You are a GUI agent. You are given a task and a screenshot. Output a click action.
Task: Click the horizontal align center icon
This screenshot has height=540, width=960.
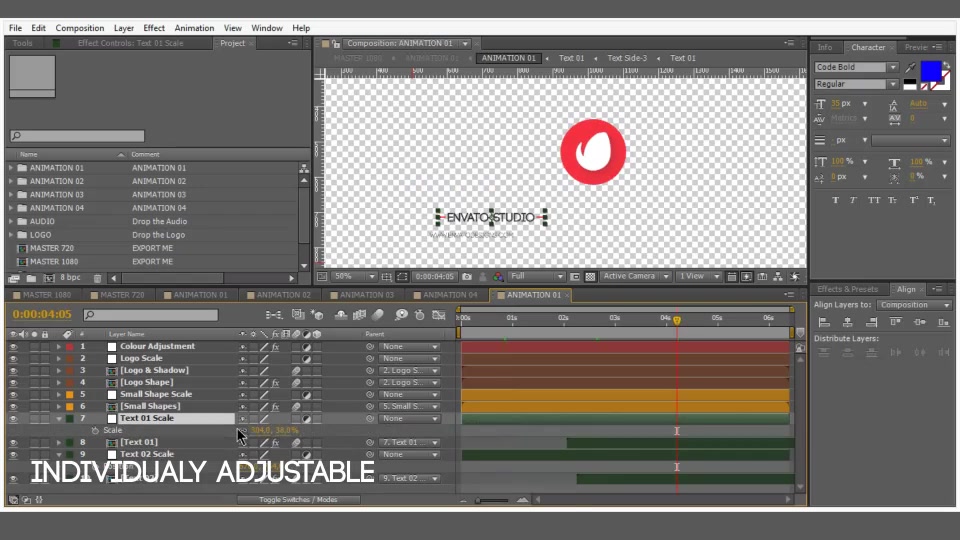[x=848, y=322]
